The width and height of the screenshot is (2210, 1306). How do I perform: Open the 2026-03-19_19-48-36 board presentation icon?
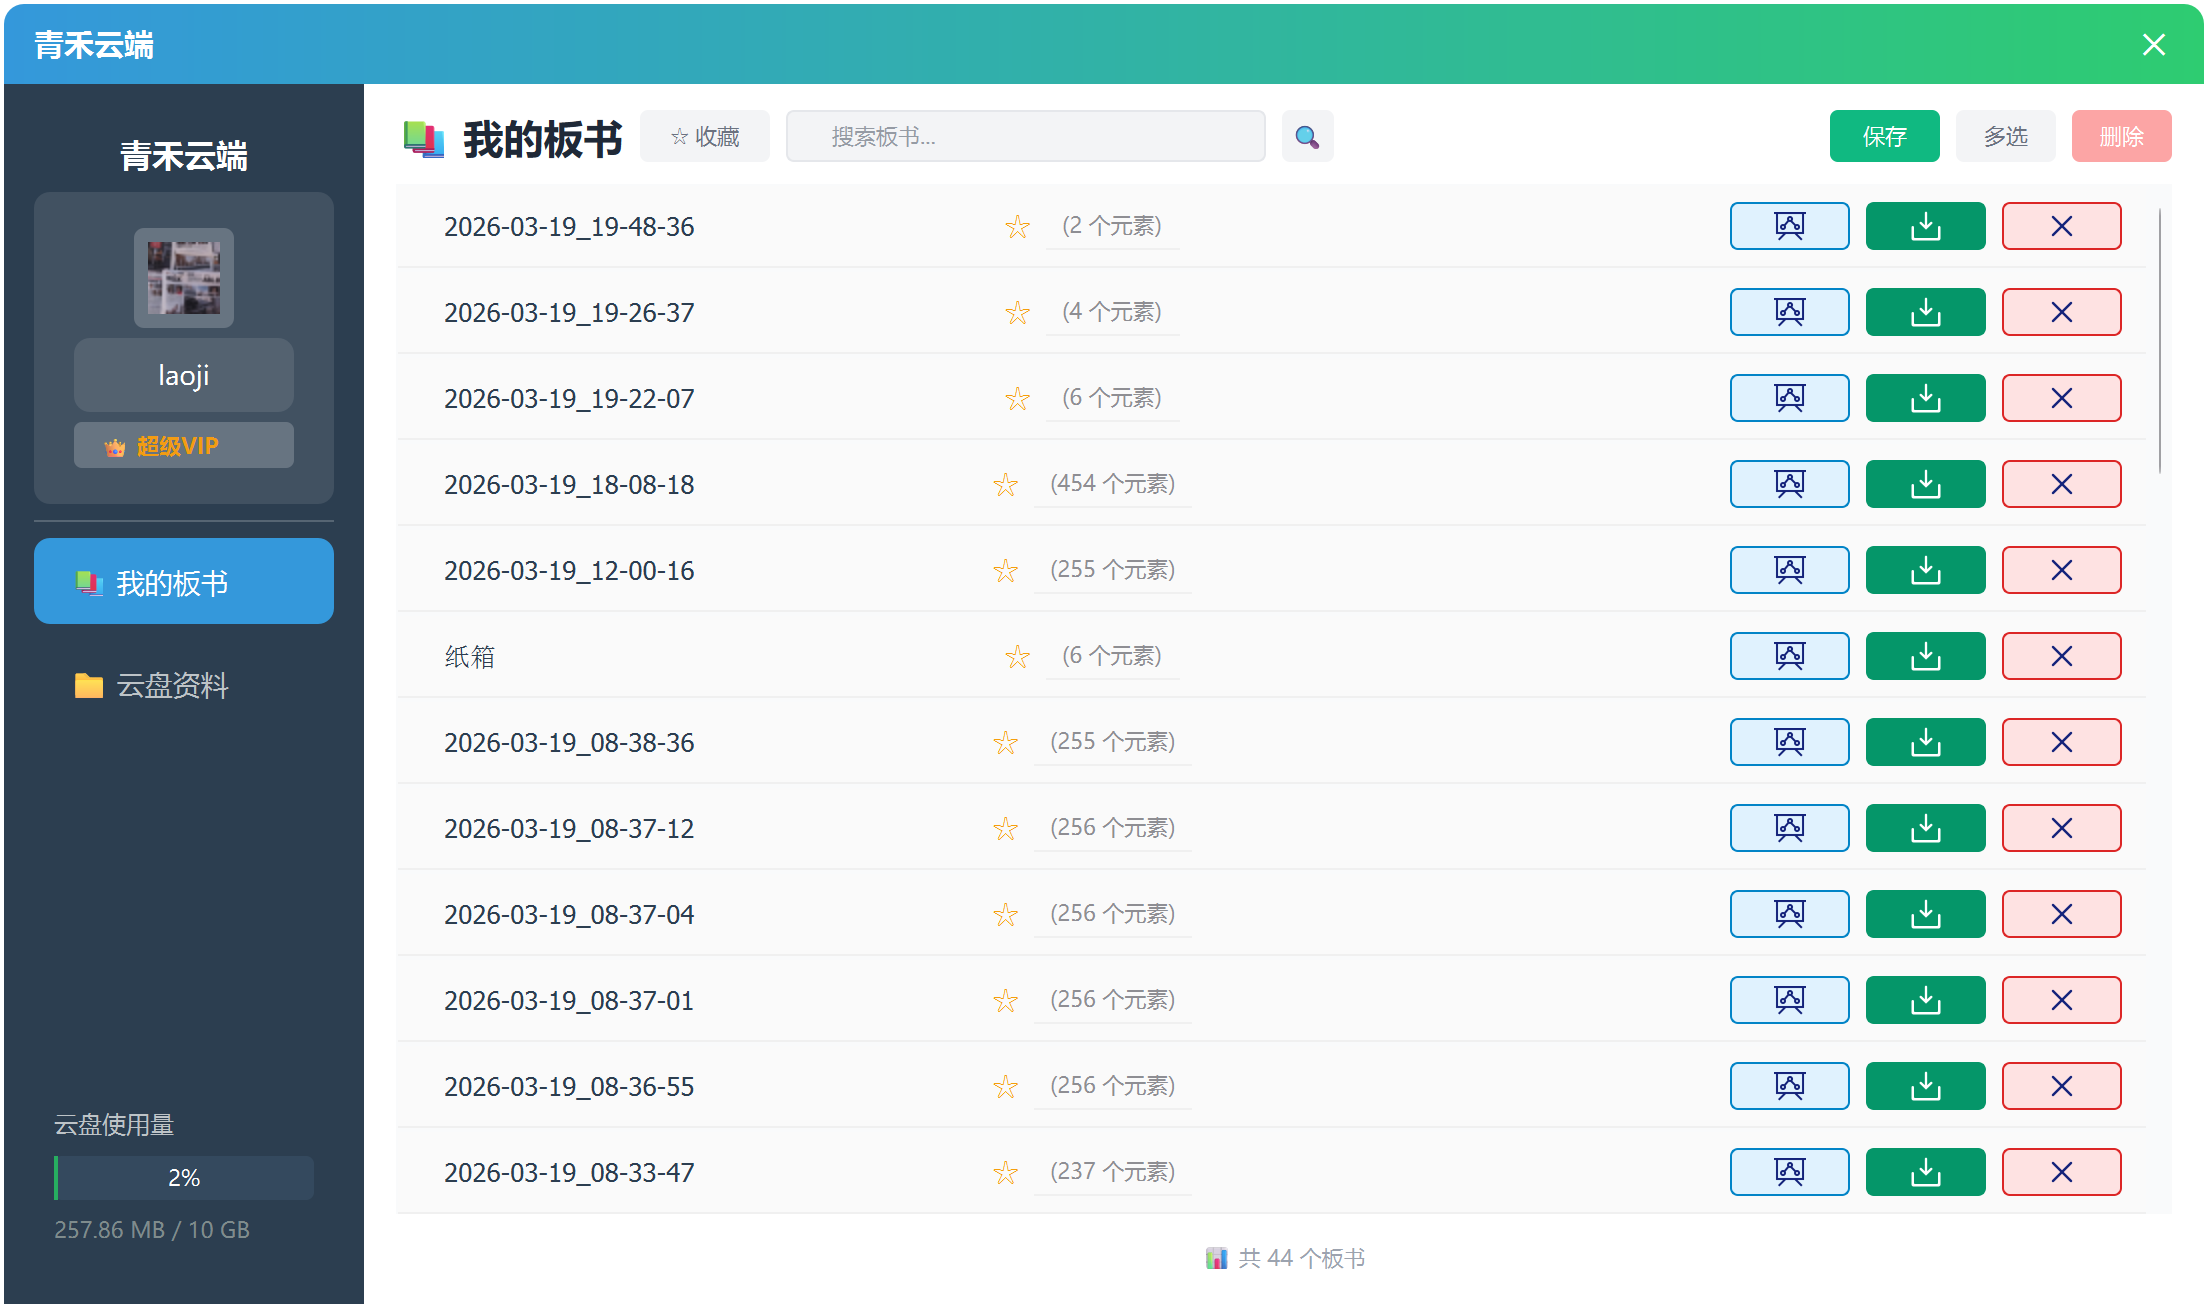pos(1789,226)
